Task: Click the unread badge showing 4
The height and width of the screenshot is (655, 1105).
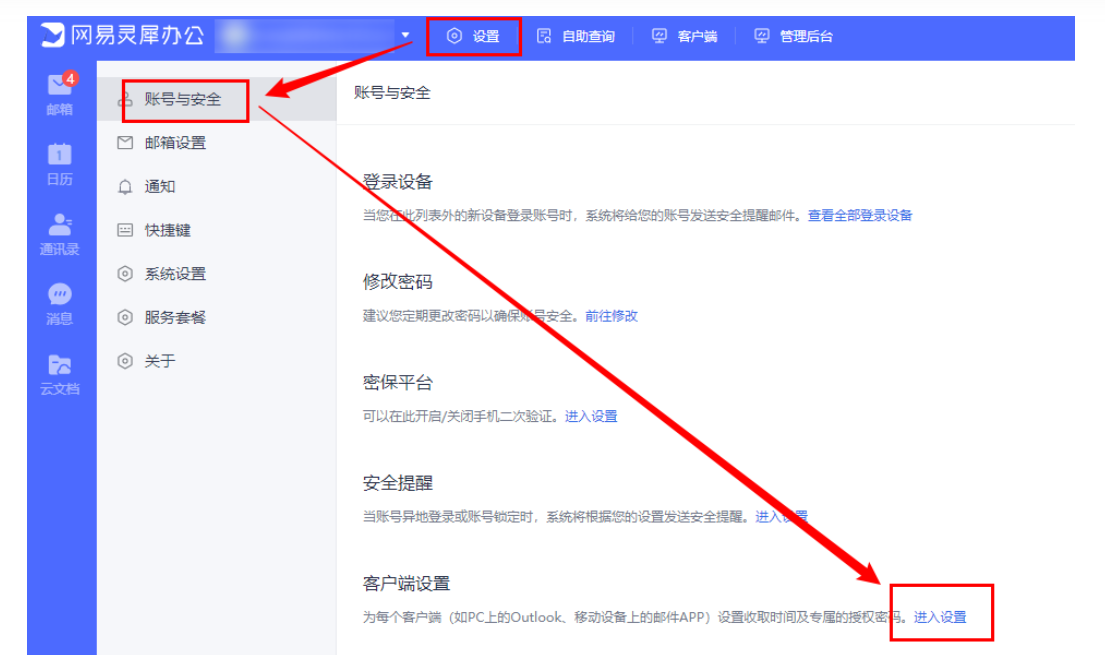Action: (x=70, y=78)
